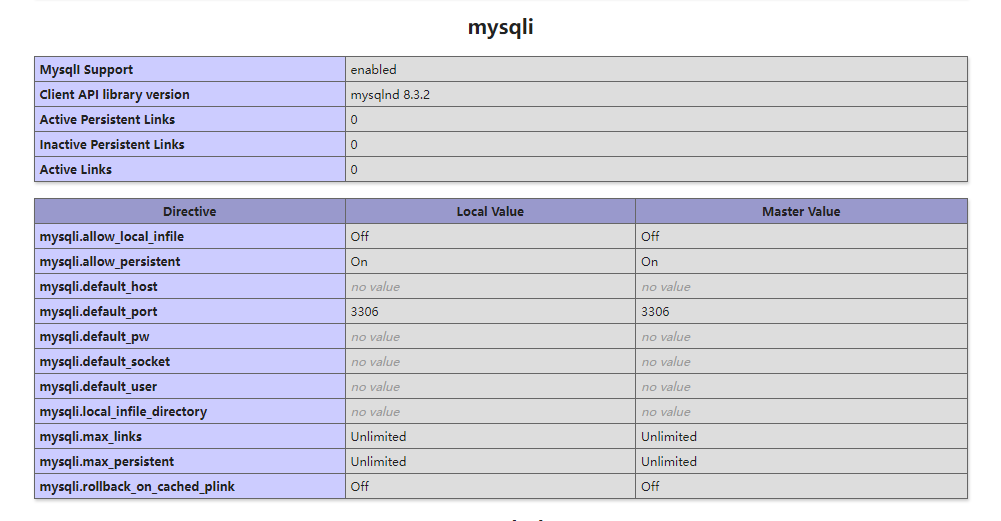Select the mysqli.default_port directive
The width and height of the screenshot is (1001, 521).
[x=98, y=312]
